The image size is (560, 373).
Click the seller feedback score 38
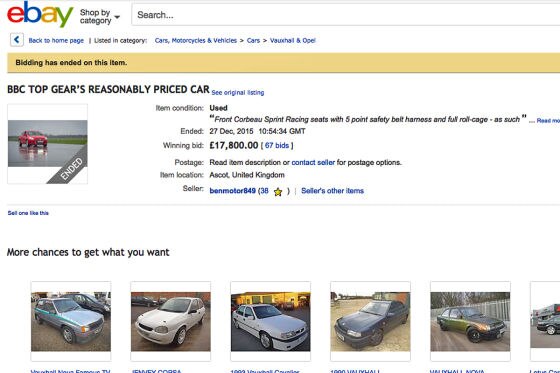(x=264, y=191)
